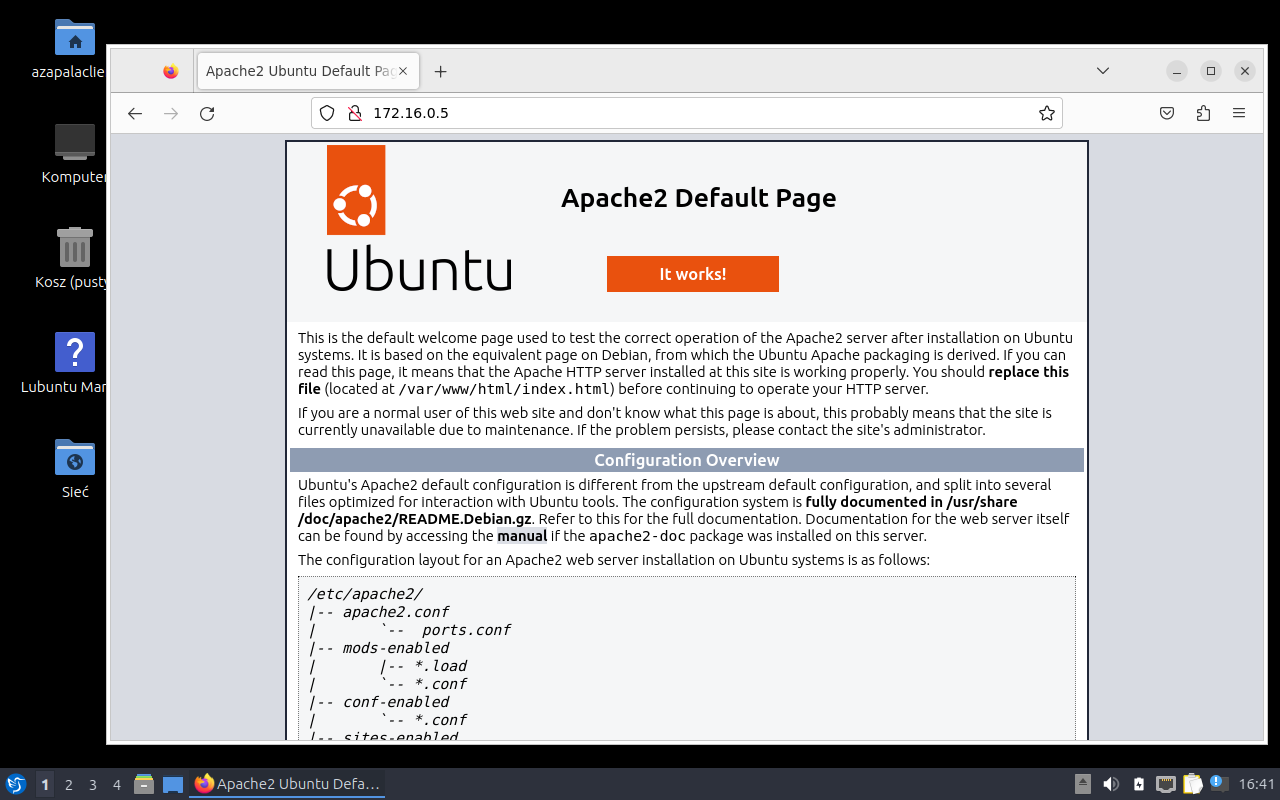The width and height of the screenshot is (1280, 800).
Task: Open the Lubuntu start menu in taskbar
Action: pos(15,784)
